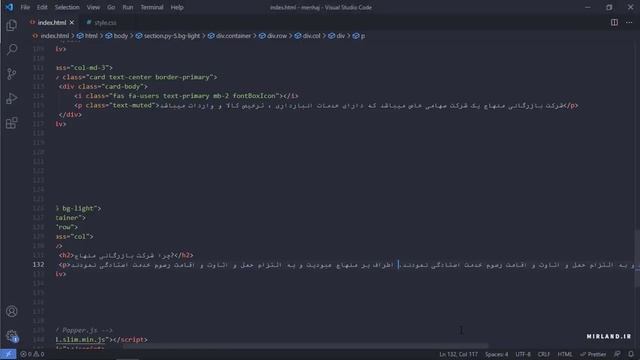
Task: Open the View menu
Action: point(93,7)
